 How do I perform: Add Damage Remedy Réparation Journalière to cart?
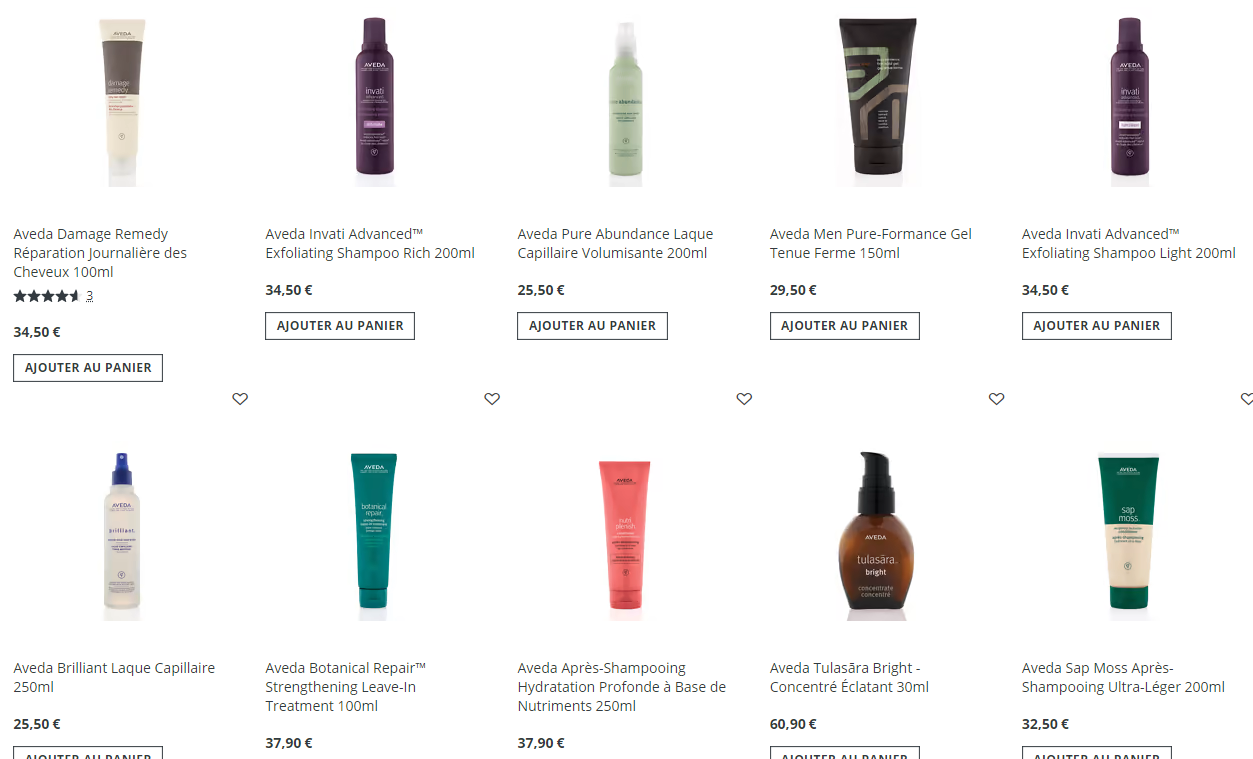(x=88, y=368)
